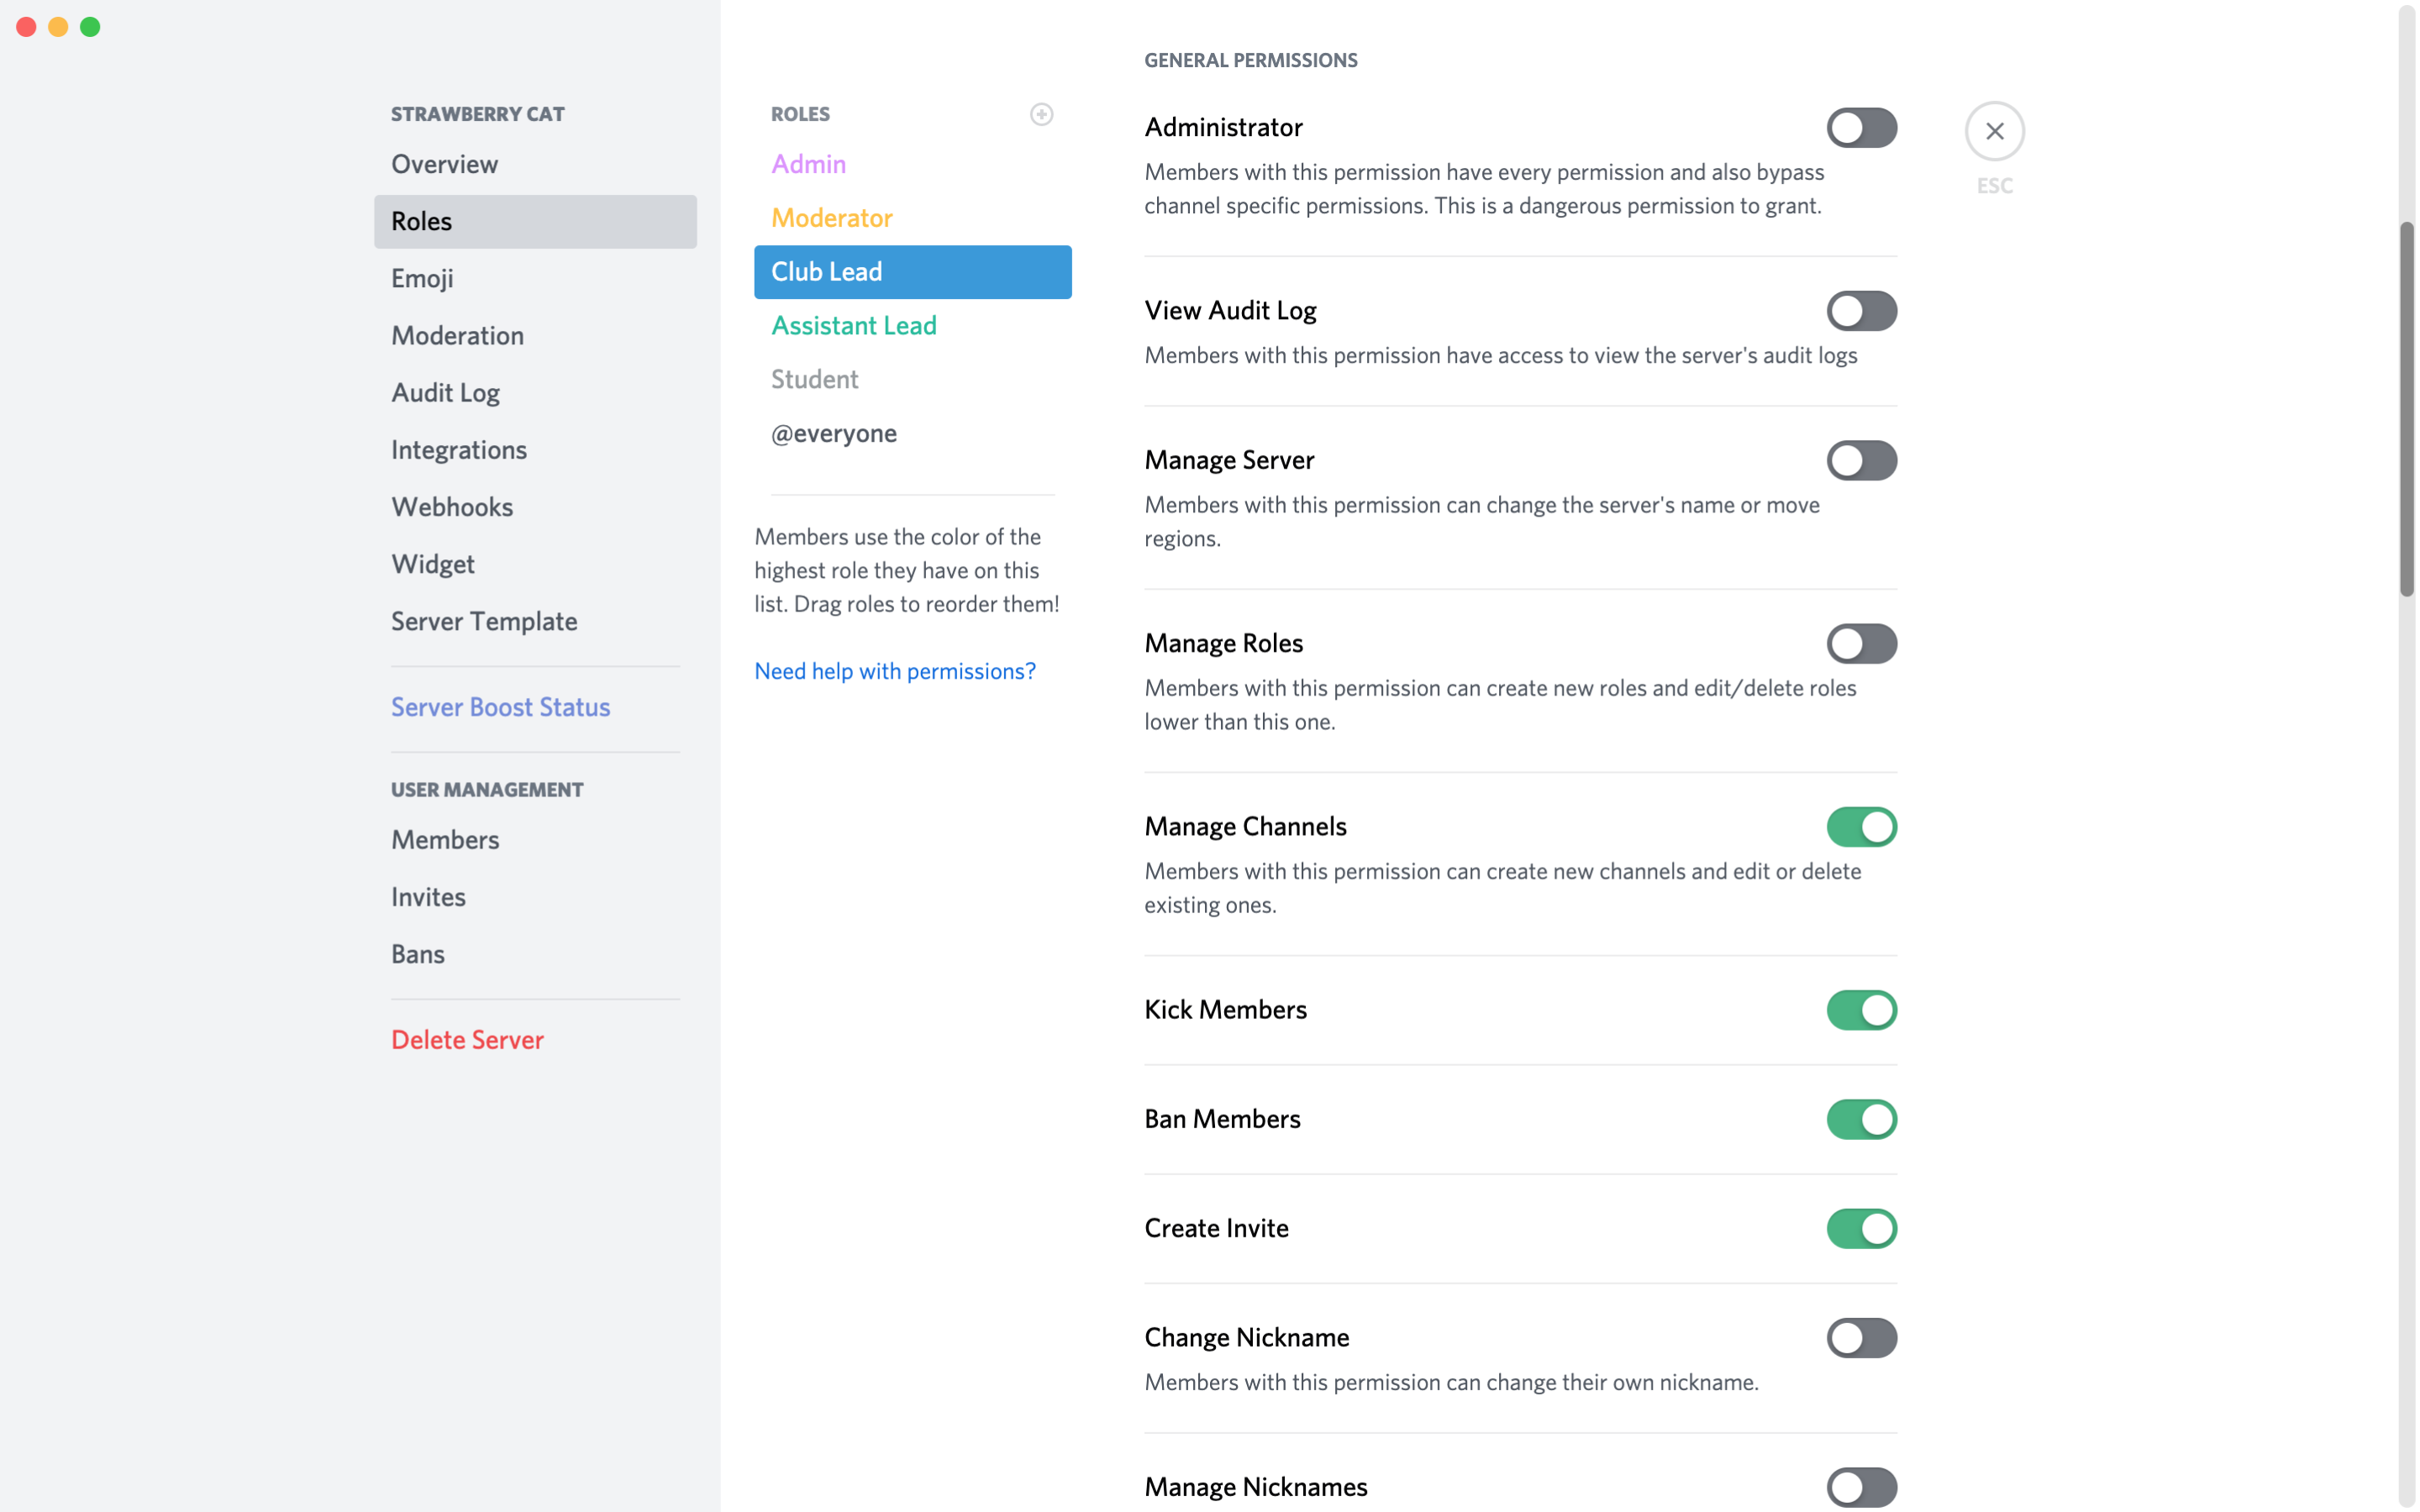Click the Members user management item
This screenshot has width=2420, height=1512.
pyautogui.click(x=445, y=837)
